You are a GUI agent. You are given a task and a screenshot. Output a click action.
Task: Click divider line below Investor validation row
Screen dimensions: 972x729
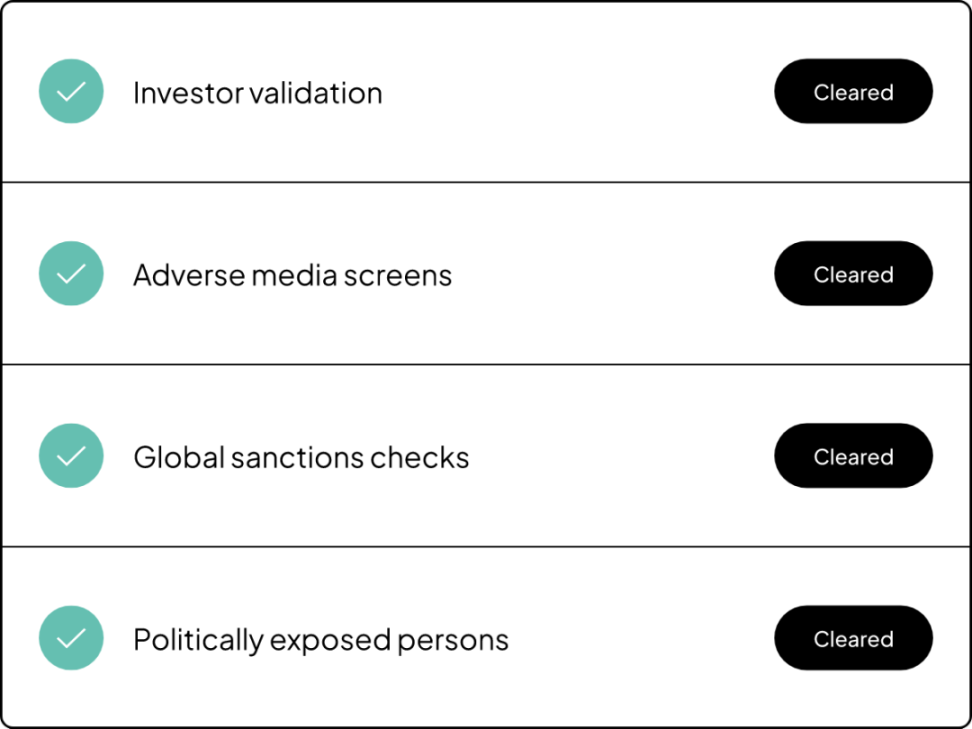[x=486, y=182]
